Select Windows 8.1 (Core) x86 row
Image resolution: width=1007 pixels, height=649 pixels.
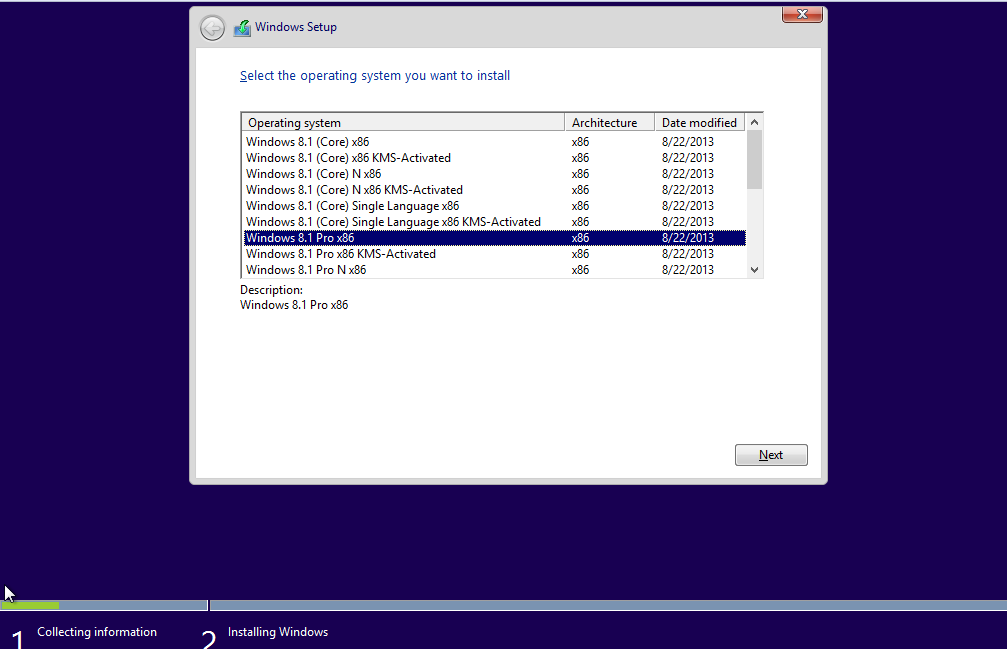click(x=495, y=142)
